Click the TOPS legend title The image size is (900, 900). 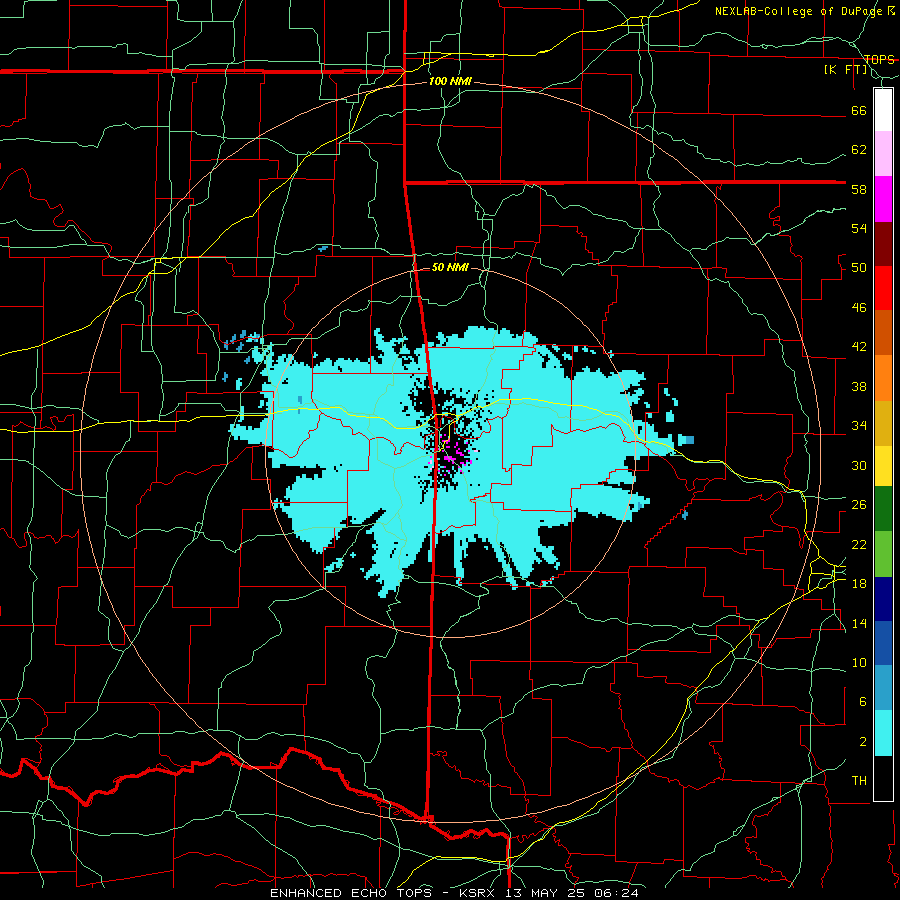879,59
